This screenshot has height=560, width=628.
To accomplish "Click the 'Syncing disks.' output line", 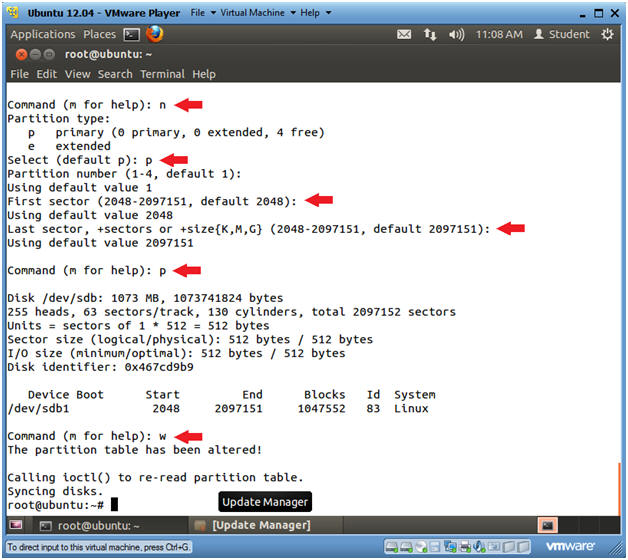I will click(55, 491).
